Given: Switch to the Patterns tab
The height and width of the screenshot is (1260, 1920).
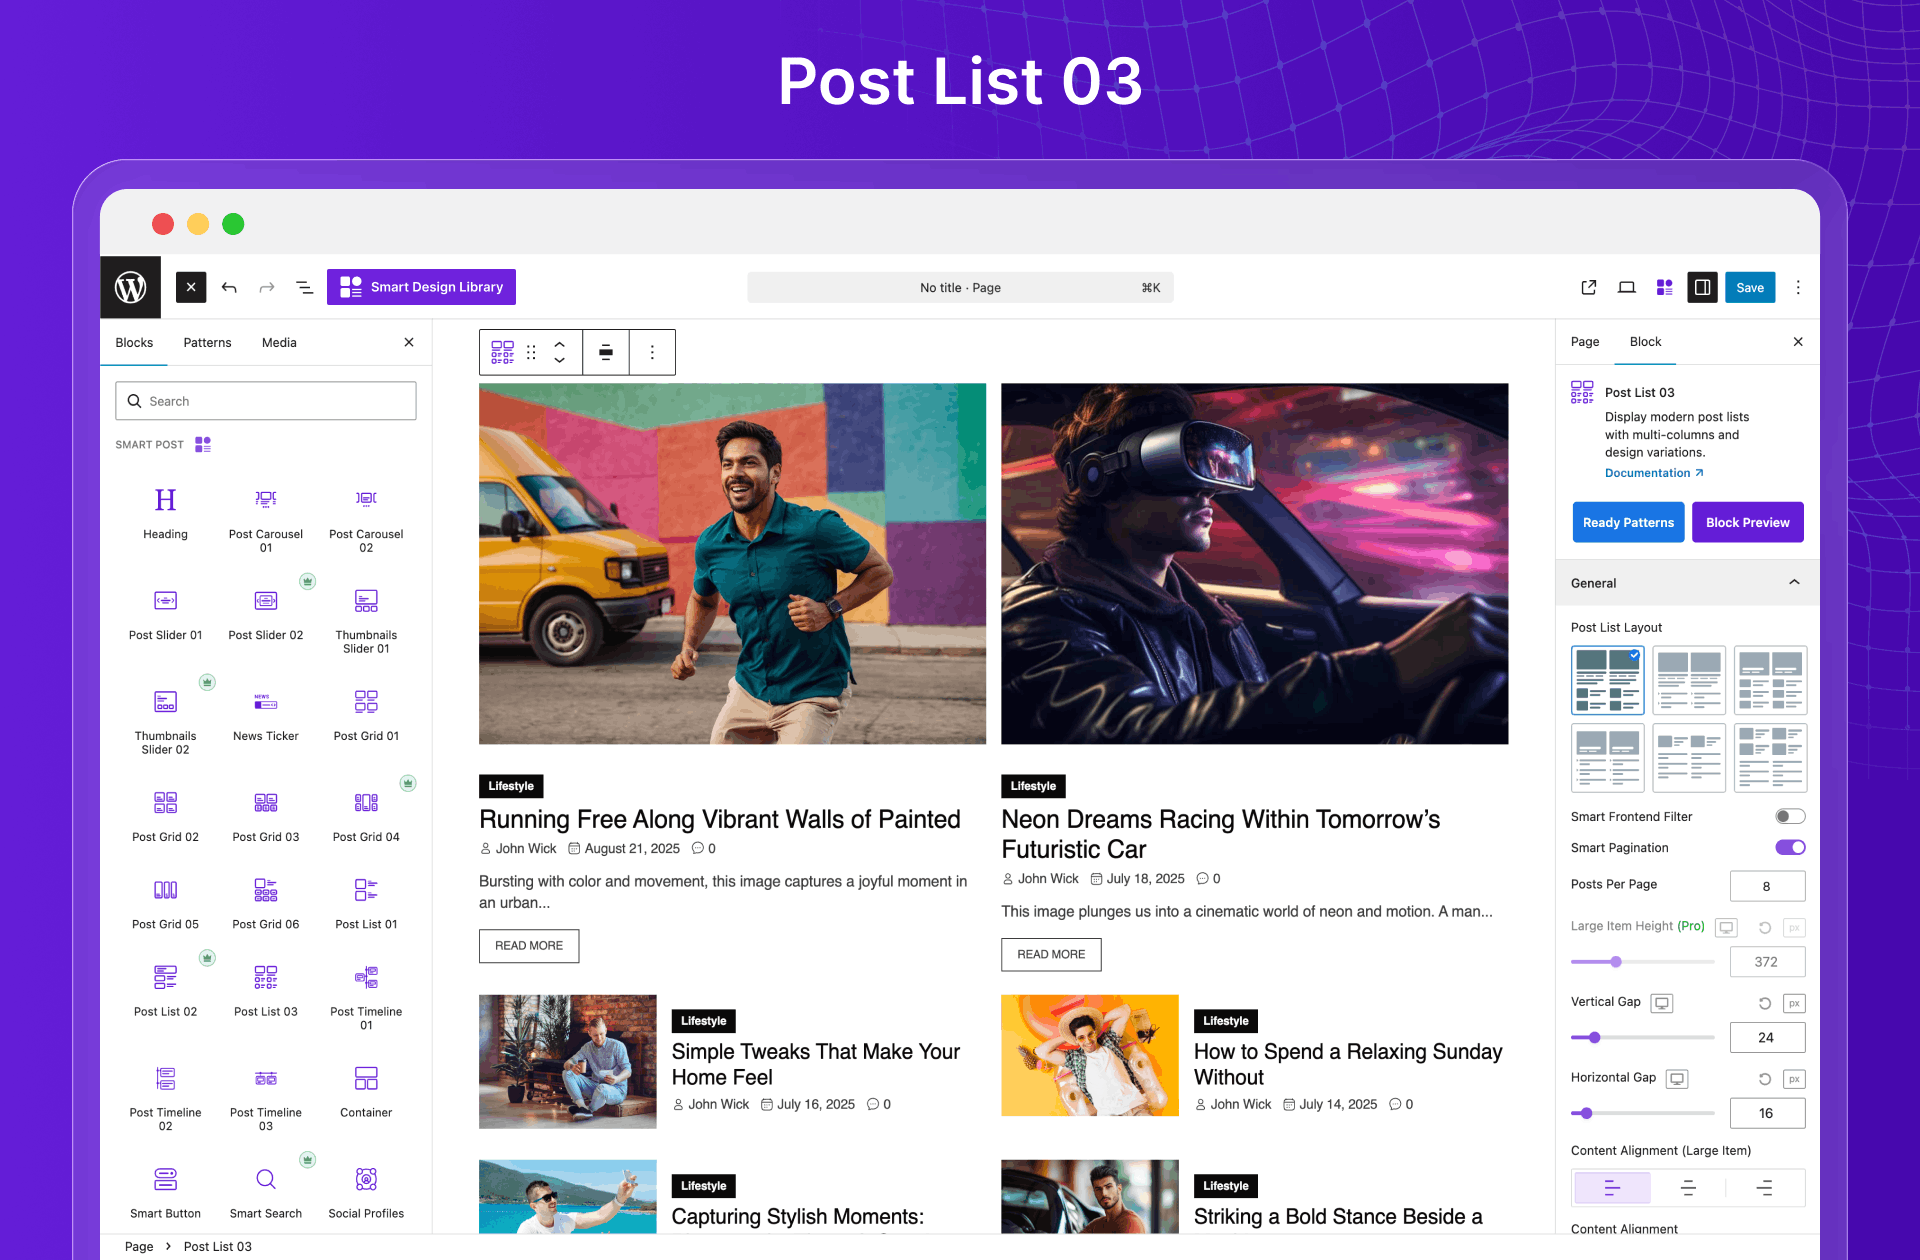Looking at the screenshot, I should (207, 343).
